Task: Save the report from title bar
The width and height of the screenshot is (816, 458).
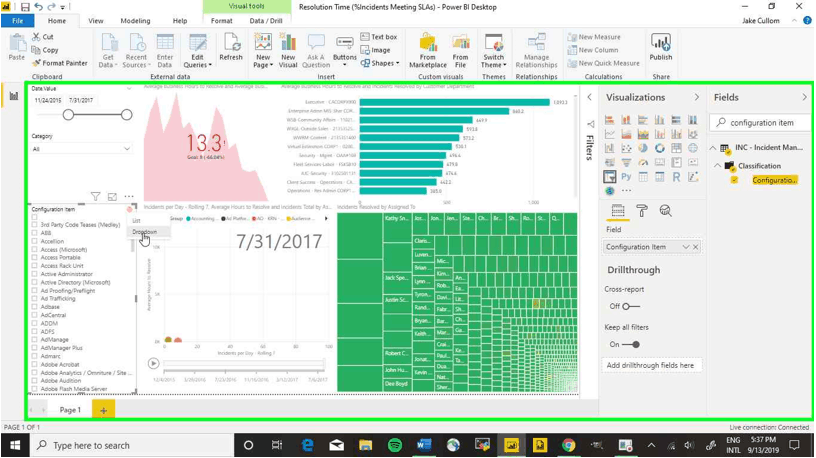Action: [24, 7]
